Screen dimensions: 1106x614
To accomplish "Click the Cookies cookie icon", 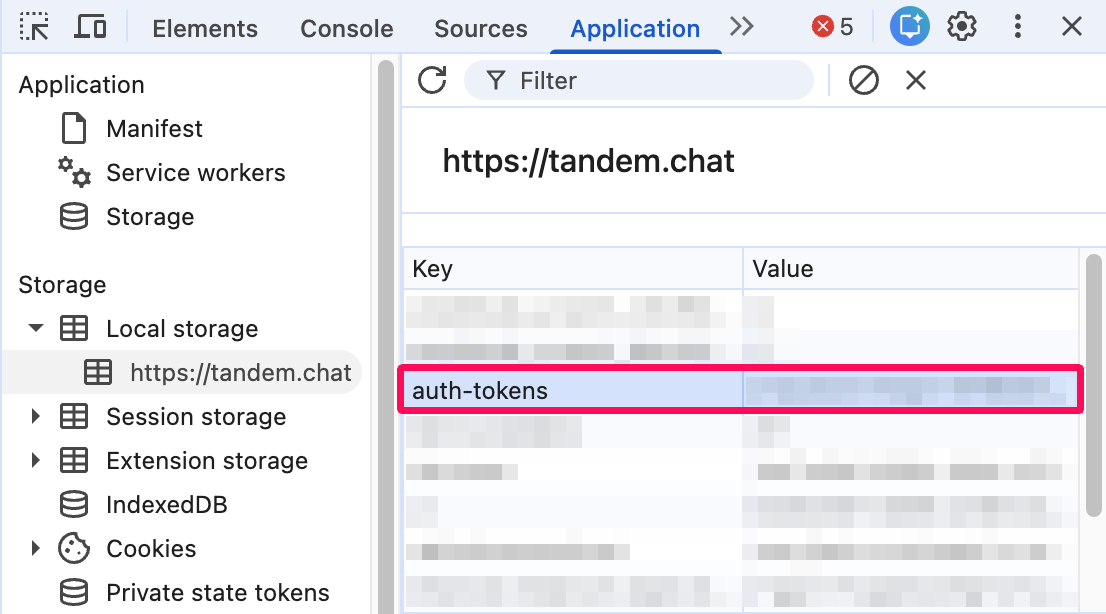I will pos(74,548).
